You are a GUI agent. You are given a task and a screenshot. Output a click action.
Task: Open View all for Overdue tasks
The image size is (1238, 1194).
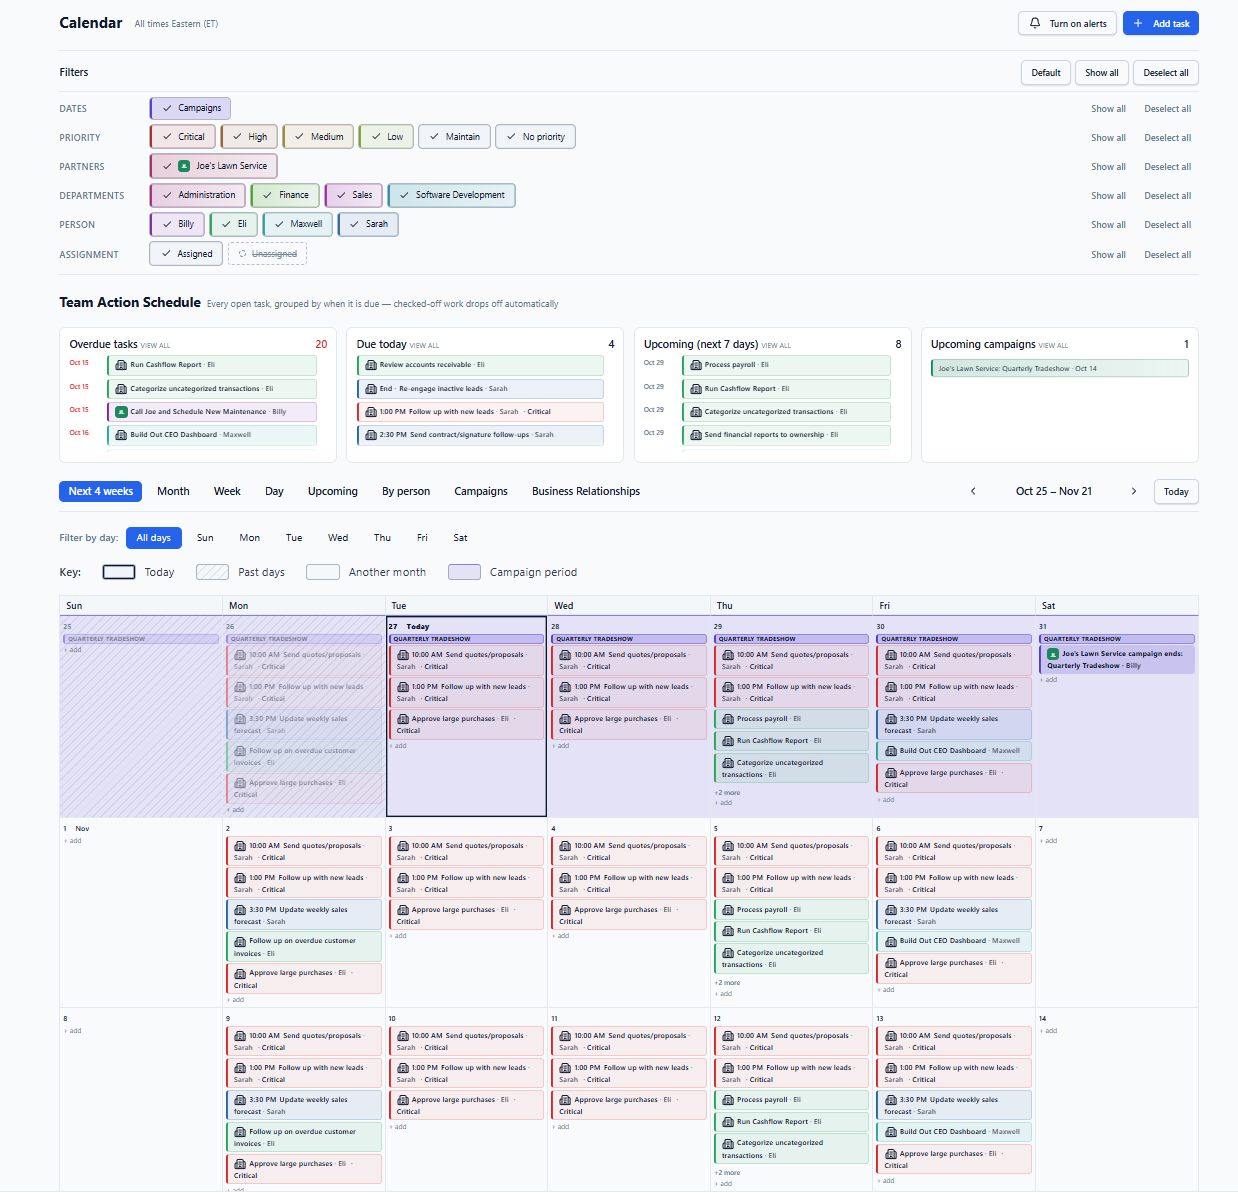pos(155,346)
